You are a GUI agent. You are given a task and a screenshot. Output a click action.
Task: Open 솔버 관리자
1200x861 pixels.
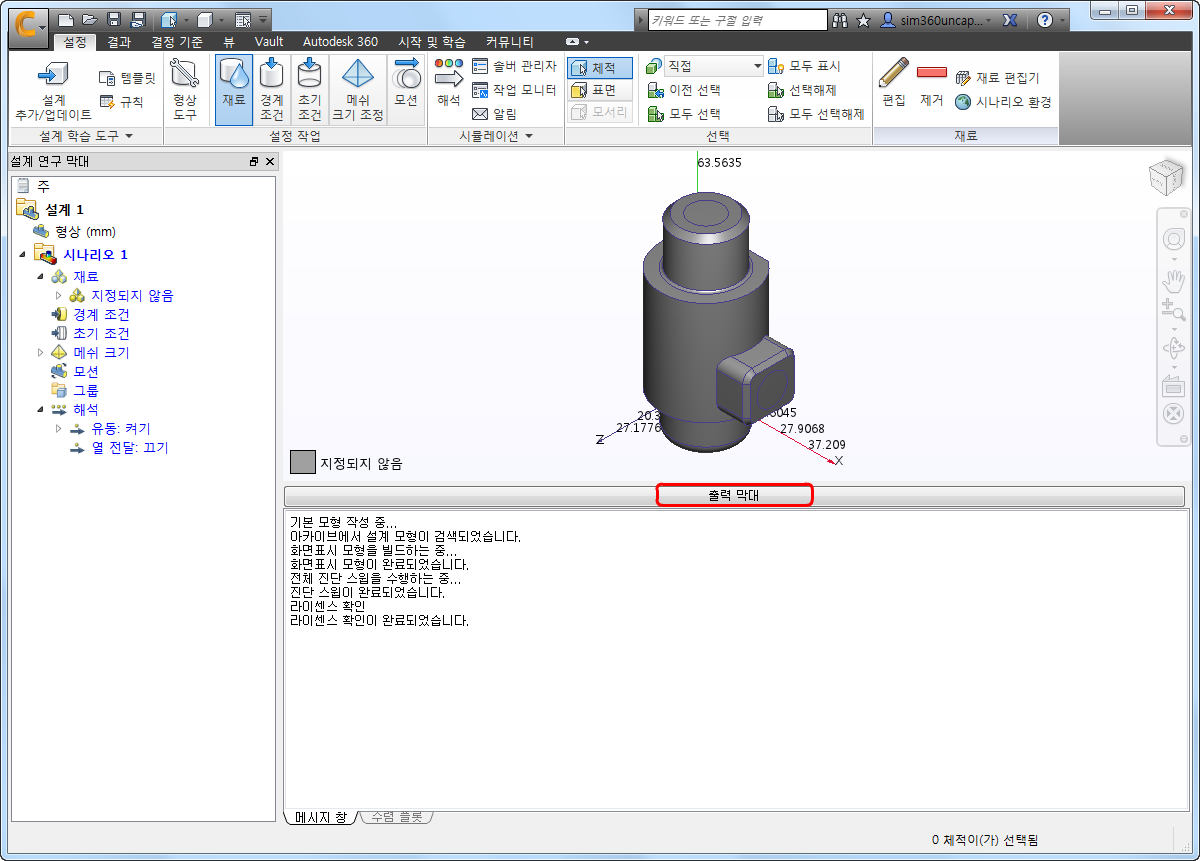[514, 66]
